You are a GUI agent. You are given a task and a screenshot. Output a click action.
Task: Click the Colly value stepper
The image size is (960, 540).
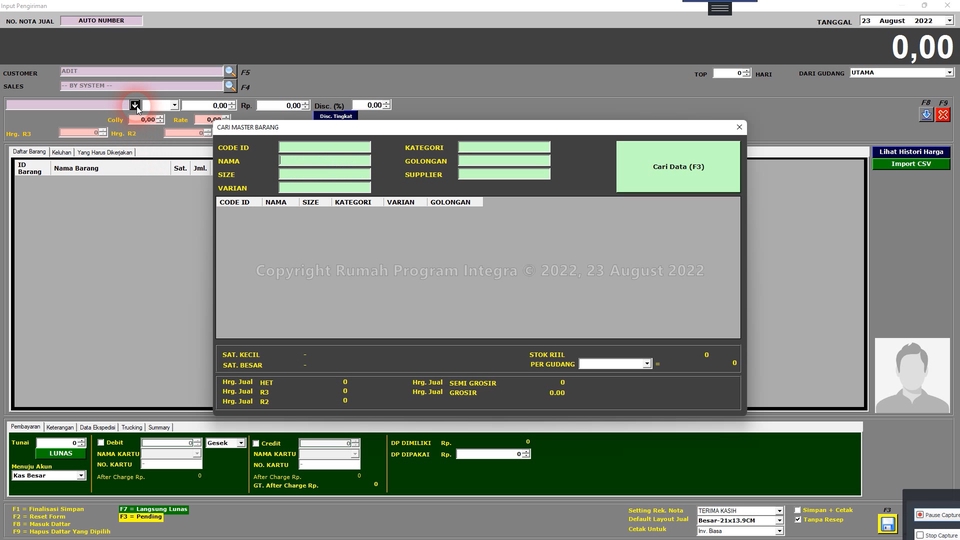(x=160, y=120)
